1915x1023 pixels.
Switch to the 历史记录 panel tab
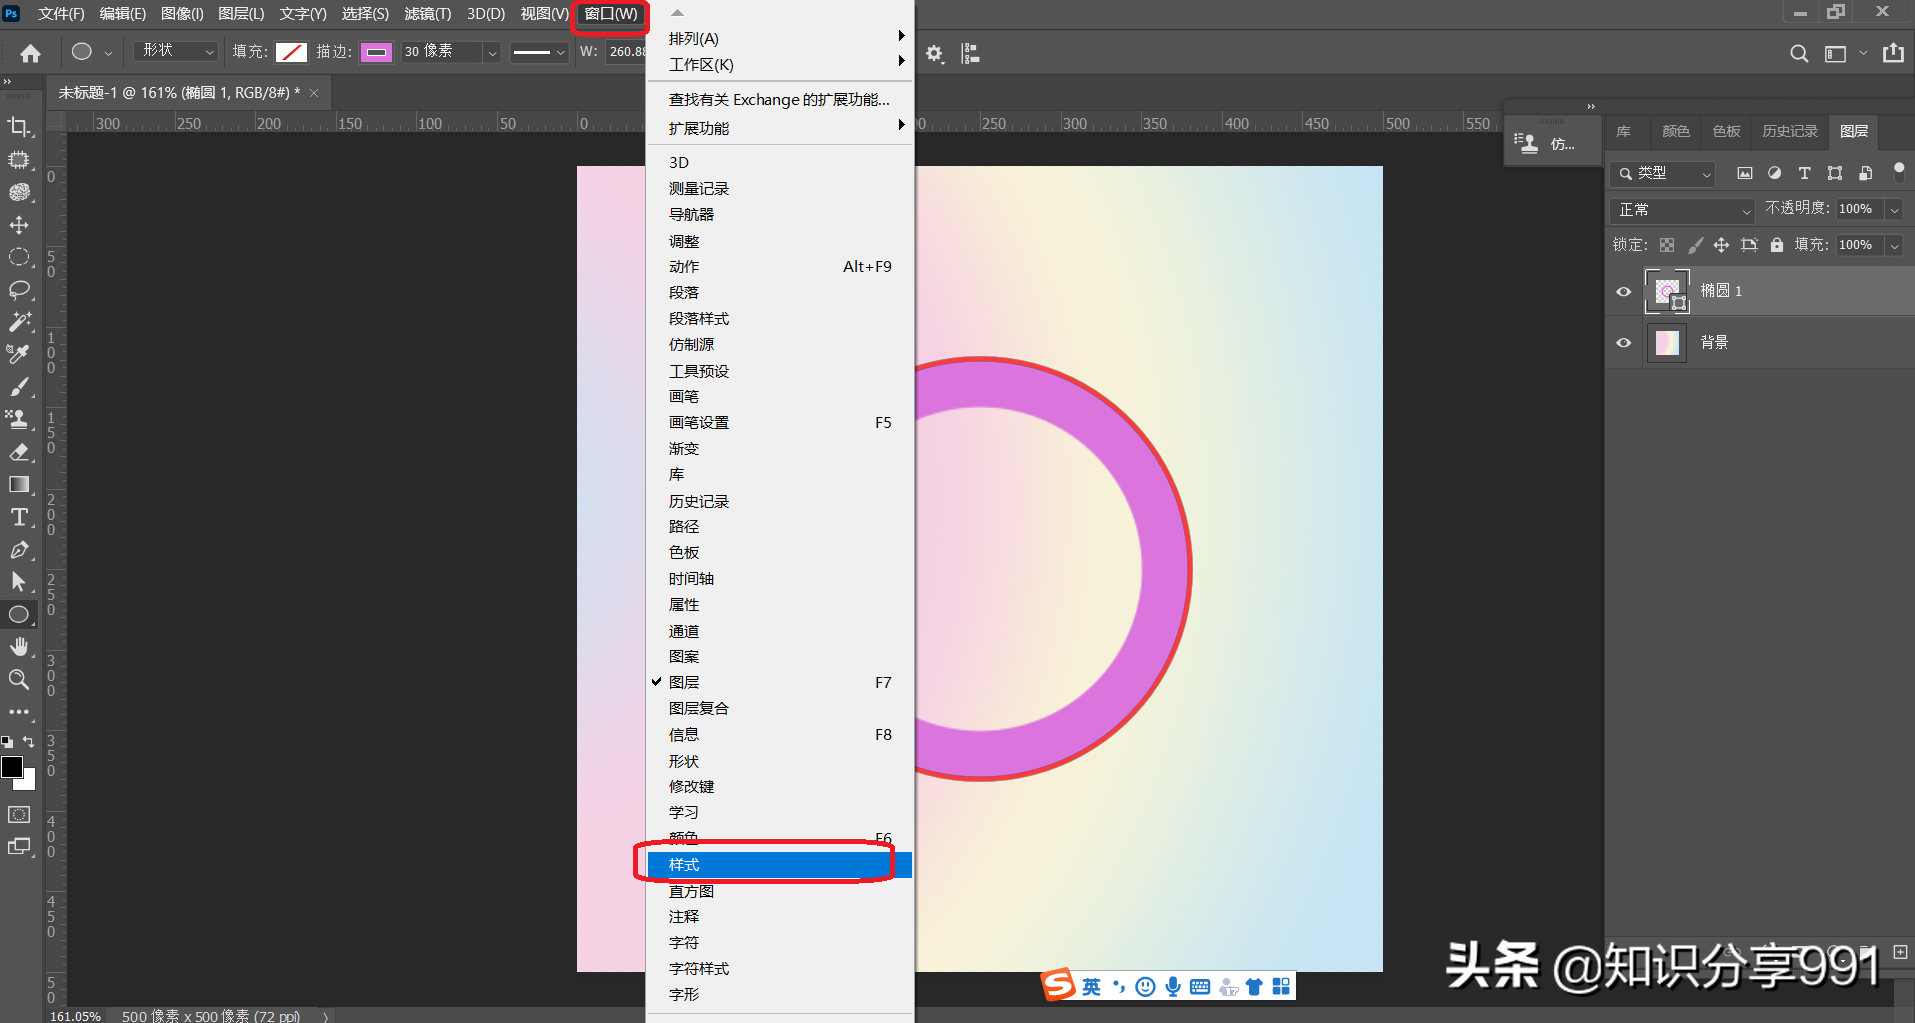click(1789, 131)
